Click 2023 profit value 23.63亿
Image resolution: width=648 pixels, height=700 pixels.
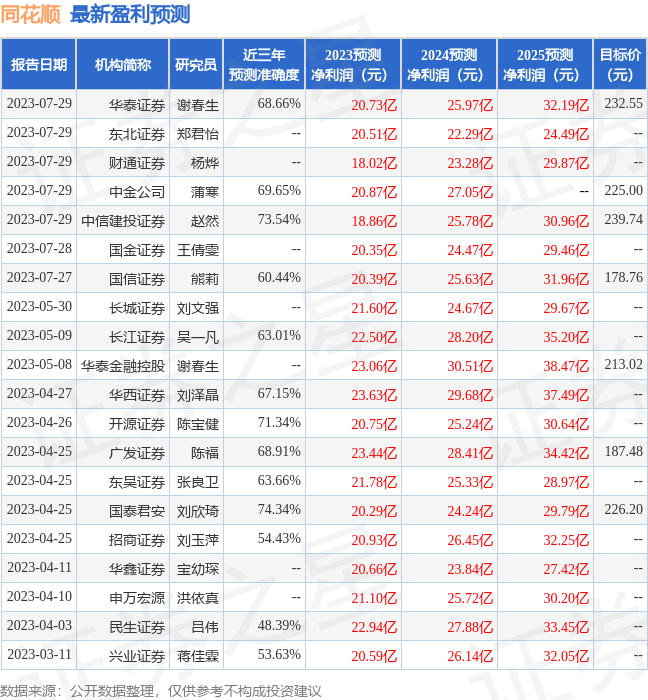tap(374, 395)
